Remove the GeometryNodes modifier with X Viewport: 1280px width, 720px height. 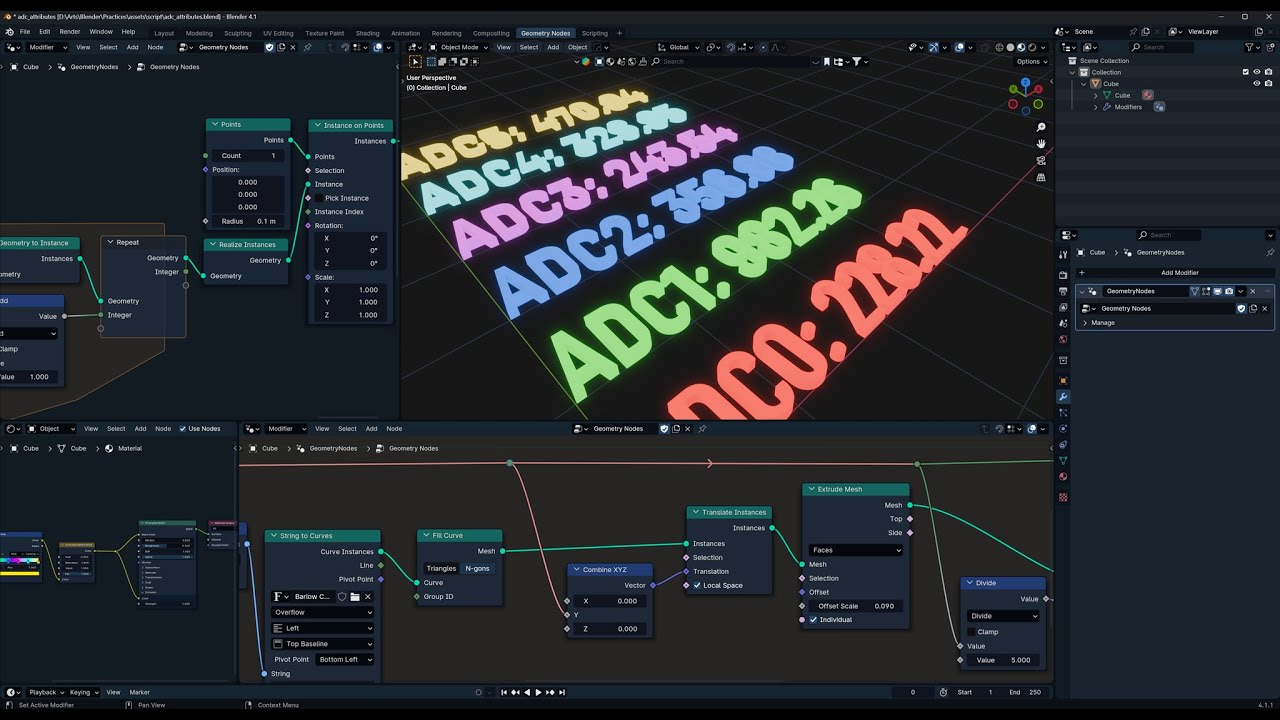point(1253,291)
